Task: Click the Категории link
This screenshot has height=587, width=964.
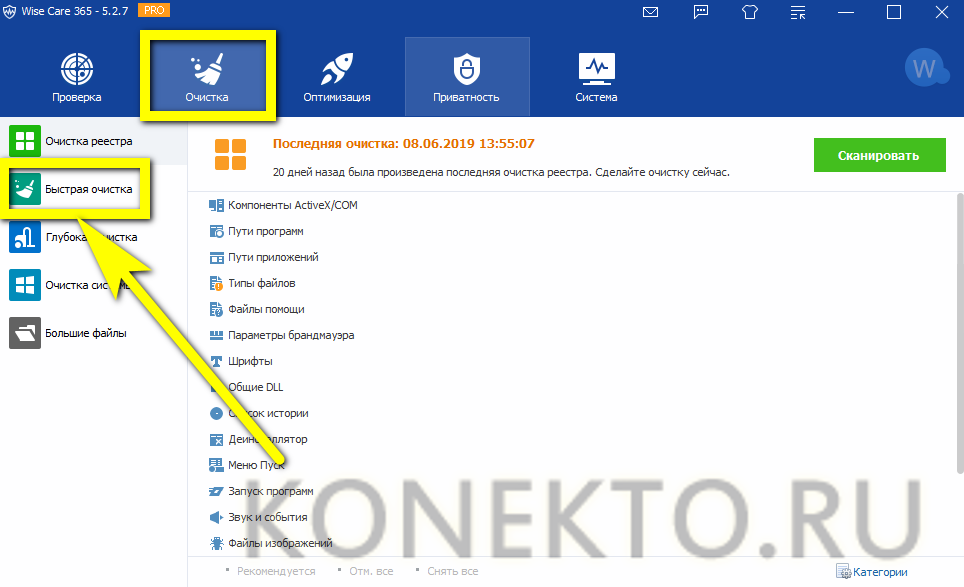Action: click(x=872, y=572)
